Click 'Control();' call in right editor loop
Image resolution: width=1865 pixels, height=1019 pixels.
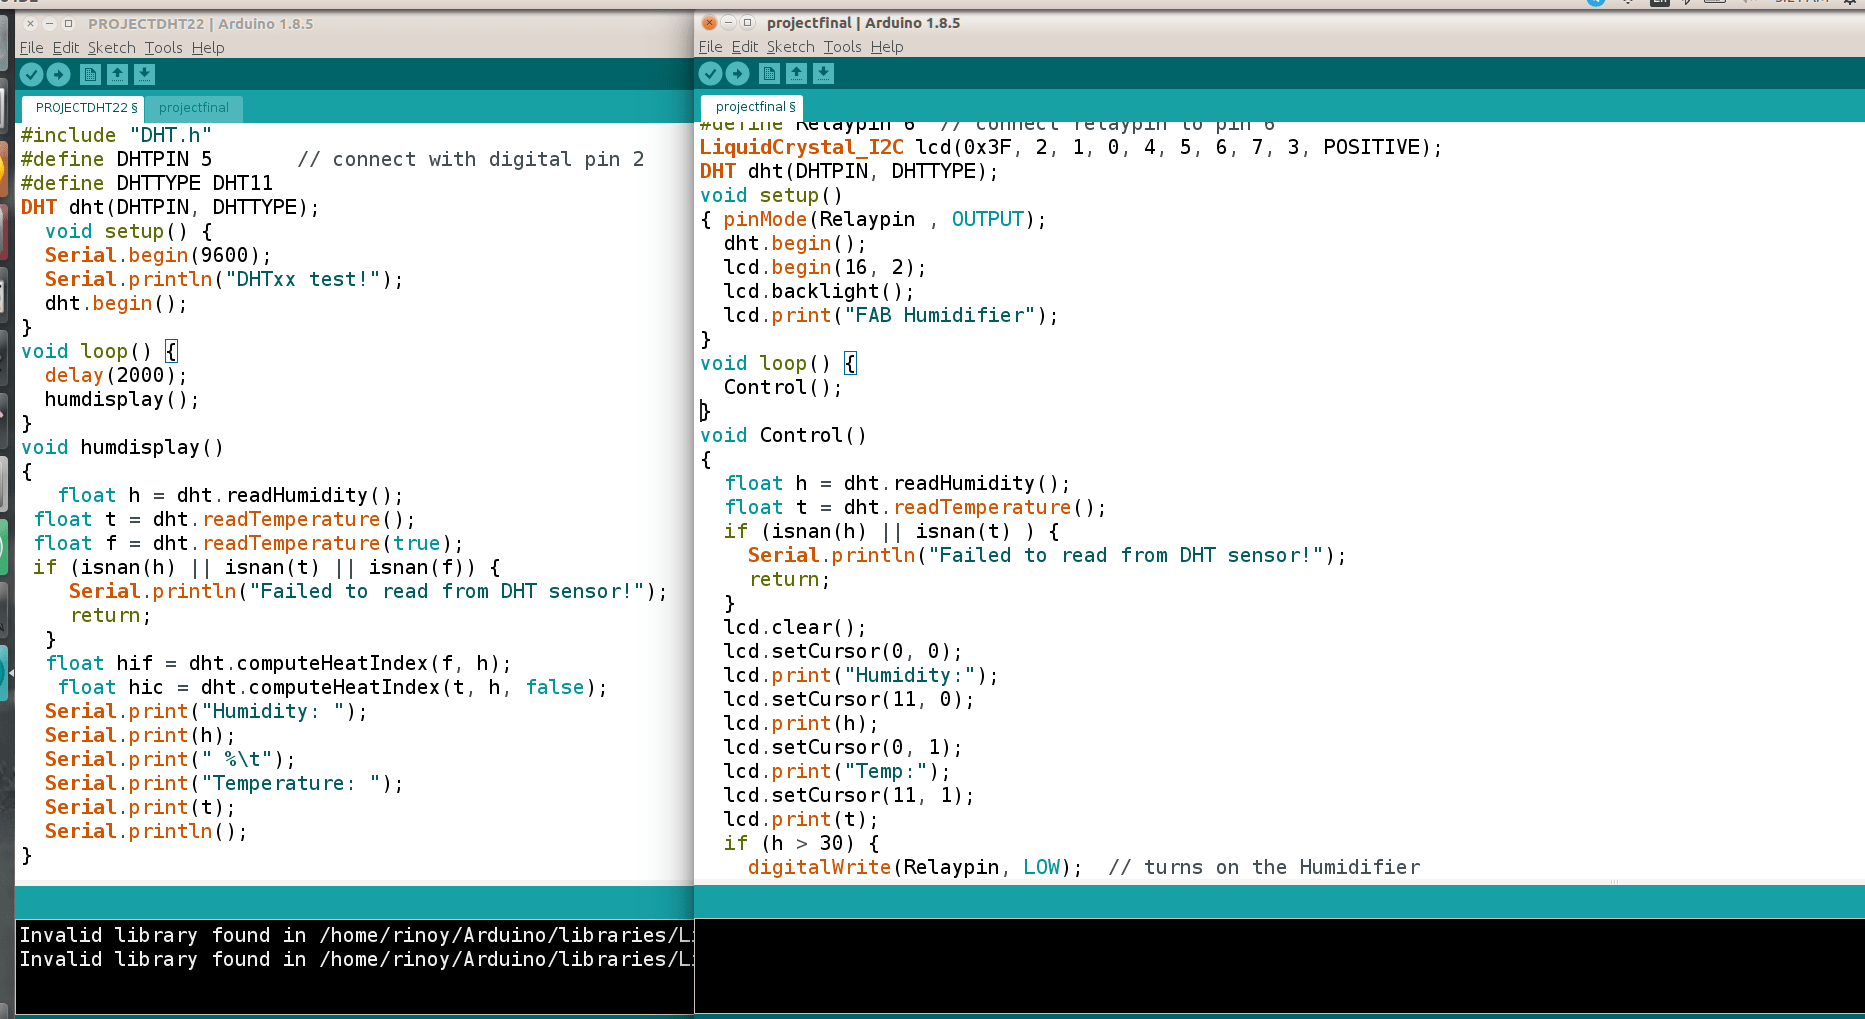pyautogui.click(x=783, y=387)
